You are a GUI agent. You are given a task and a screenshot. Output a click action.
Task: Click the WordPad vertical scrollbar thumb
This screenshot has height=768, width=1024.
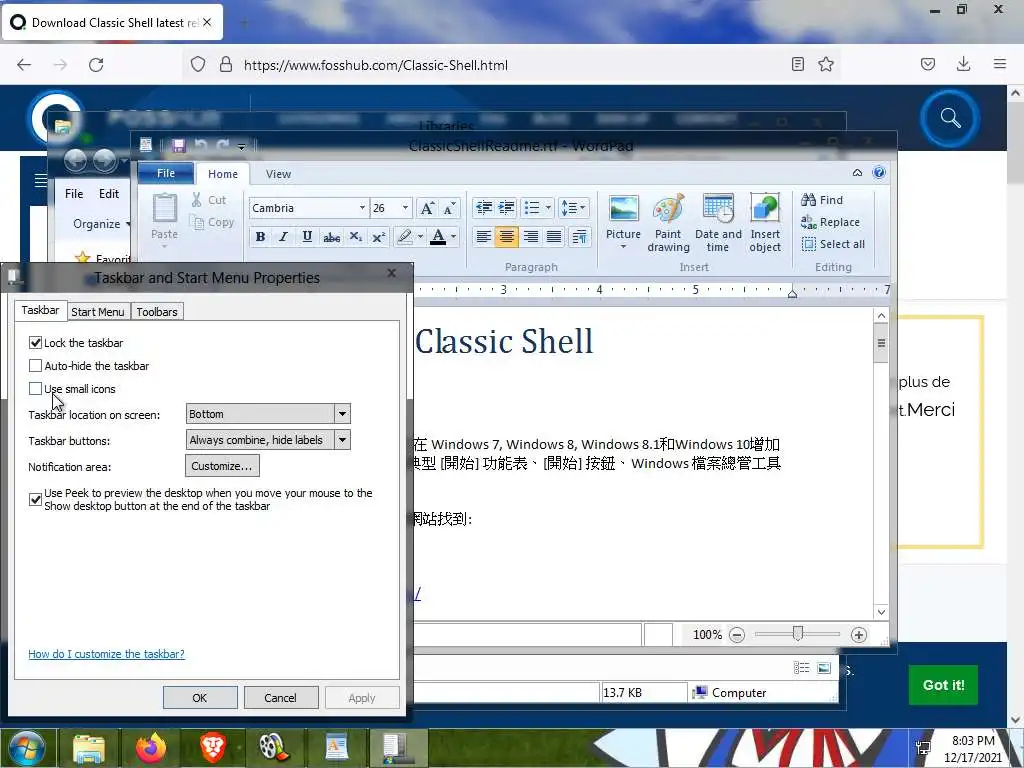(881, 344)
